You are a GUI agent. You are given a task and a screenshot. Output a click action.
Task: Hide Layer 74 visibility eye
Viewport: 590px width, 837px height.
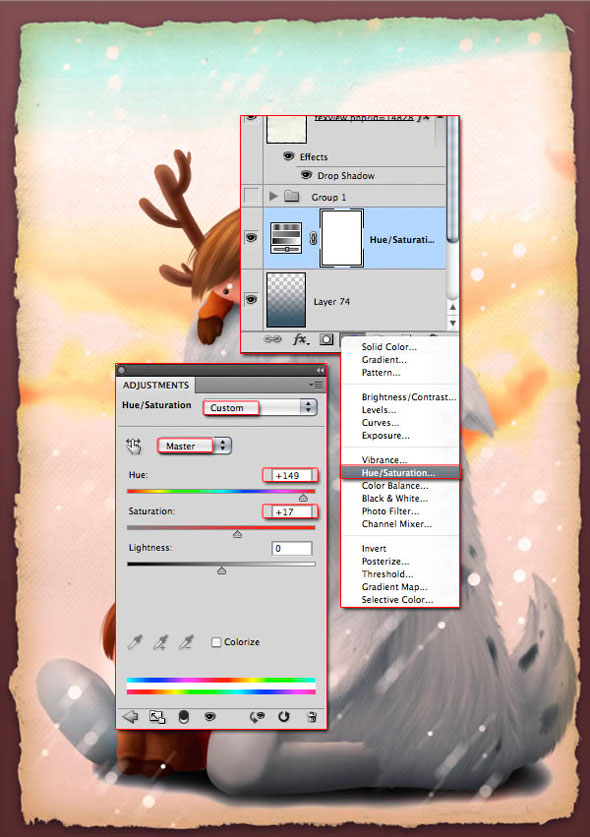click(x=251, y=299)
